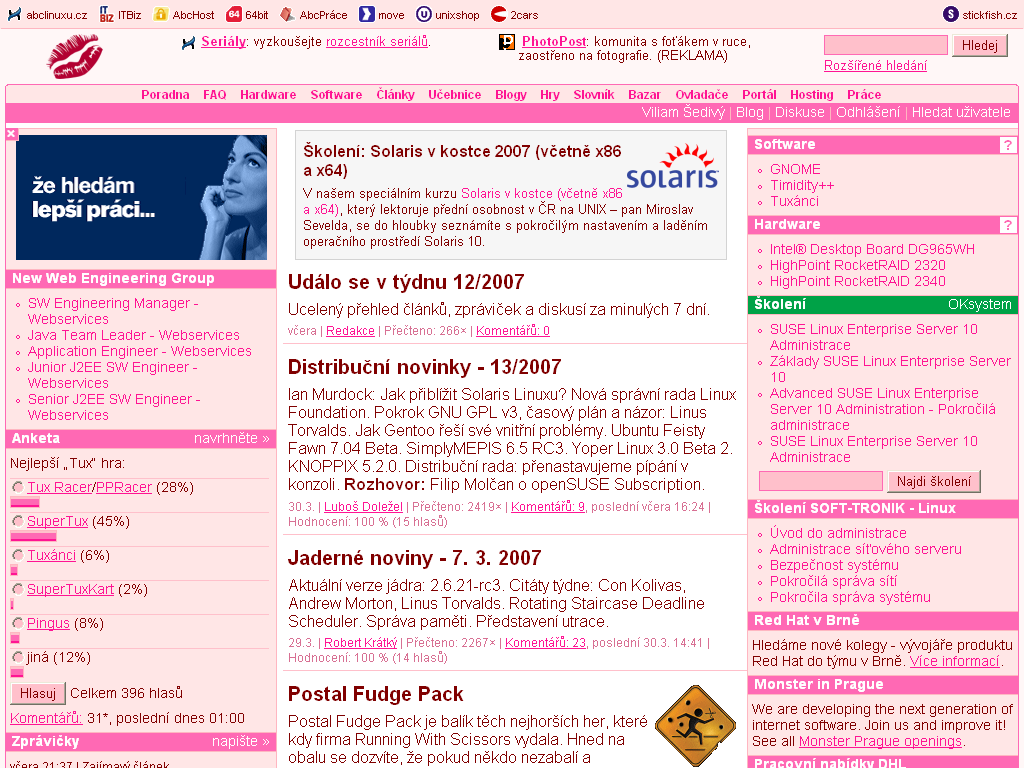
Task: Focus the top search input field
Action: (886, 45)
